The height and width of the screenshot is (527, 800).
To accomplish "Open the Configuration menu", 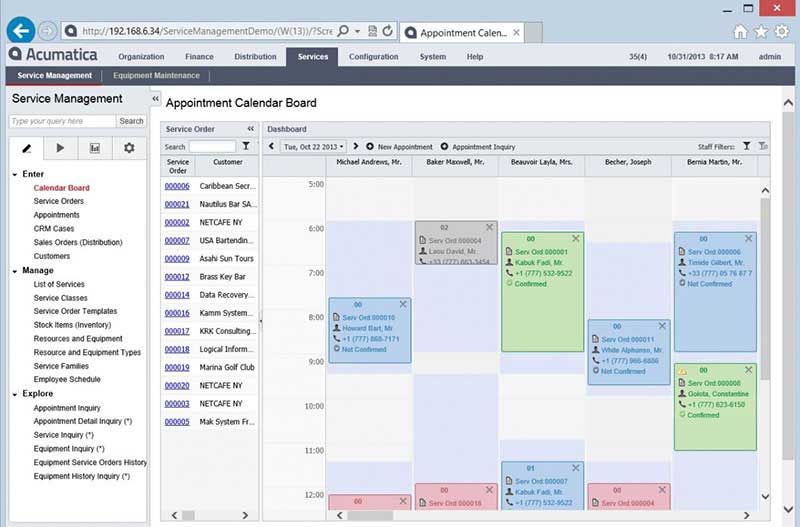I will click(373, 57).
